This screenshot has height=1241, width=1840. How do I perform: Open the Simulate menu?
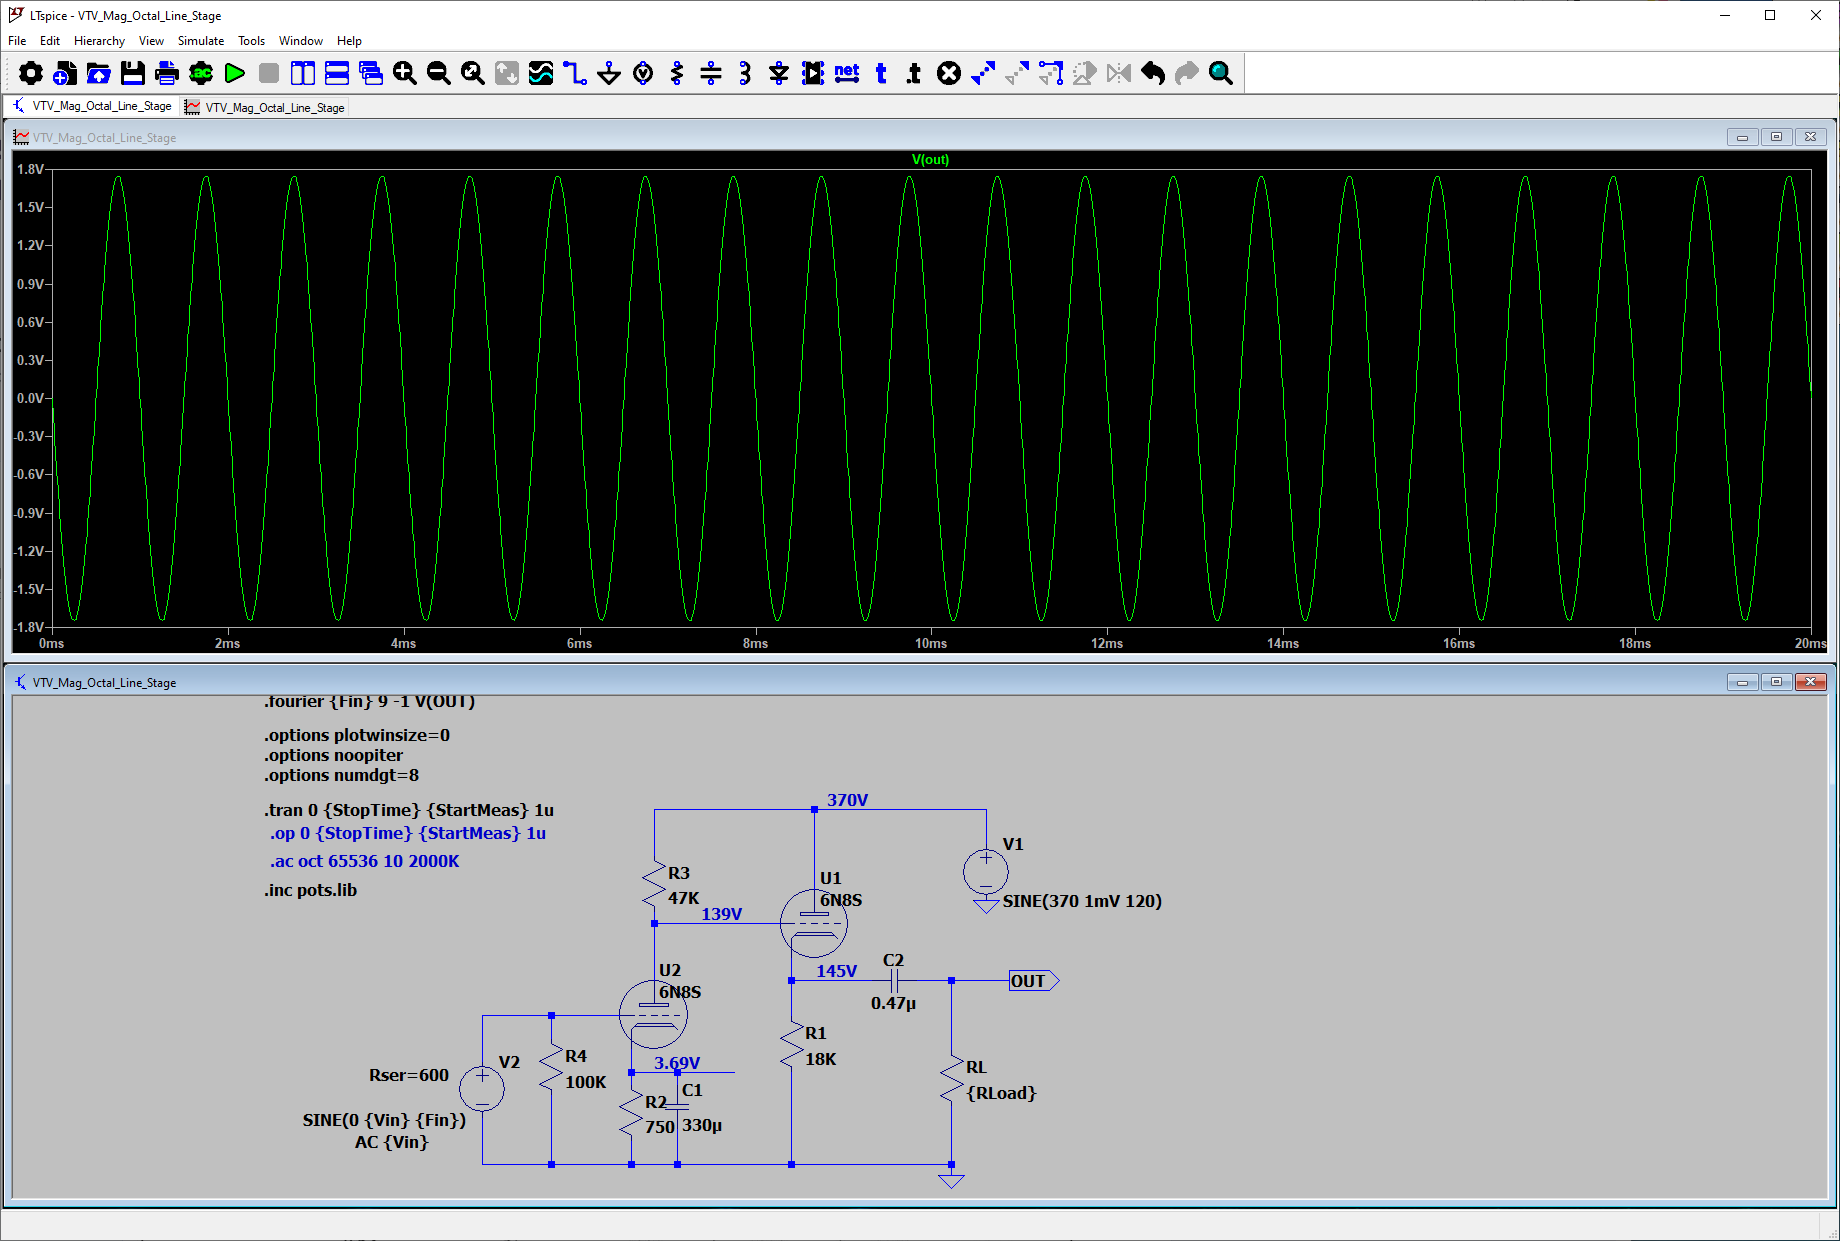tap(201, 41)
